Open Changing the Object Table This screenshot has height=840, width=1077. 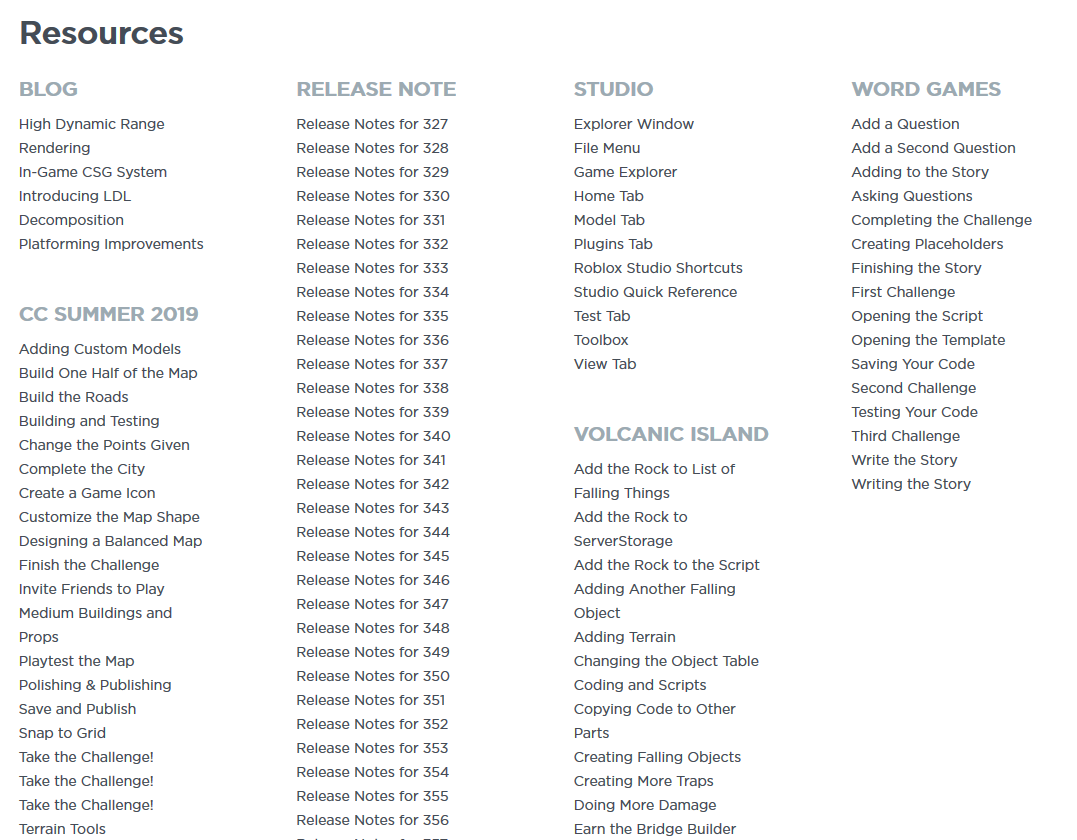point(666,661)
